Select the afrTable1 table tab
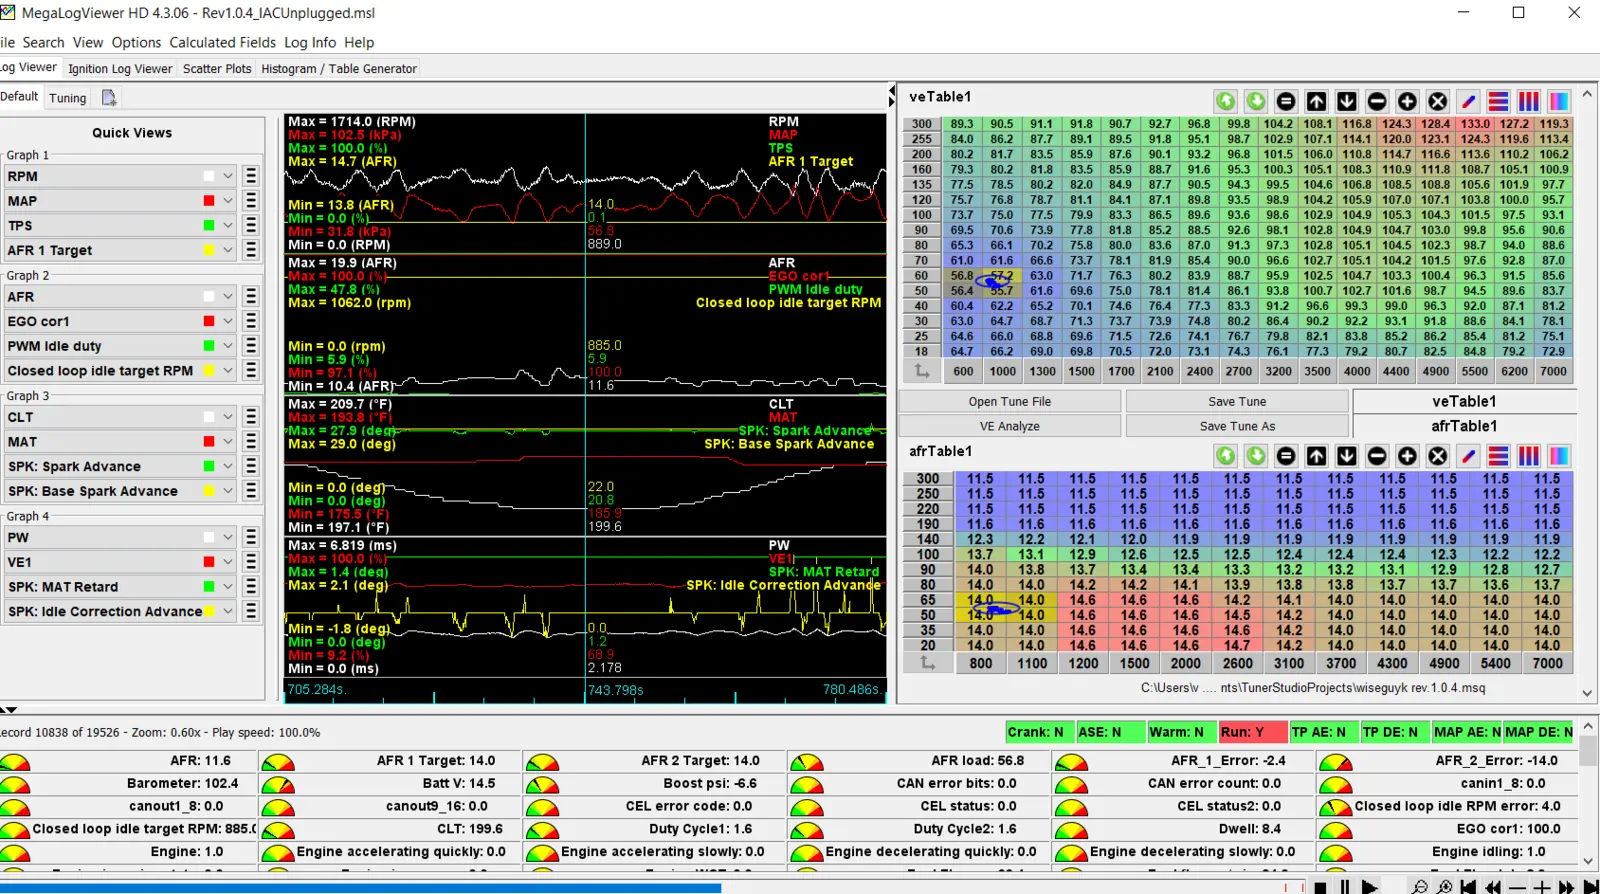This screenshot has height=894, width=1600. tap(1464, 426)
